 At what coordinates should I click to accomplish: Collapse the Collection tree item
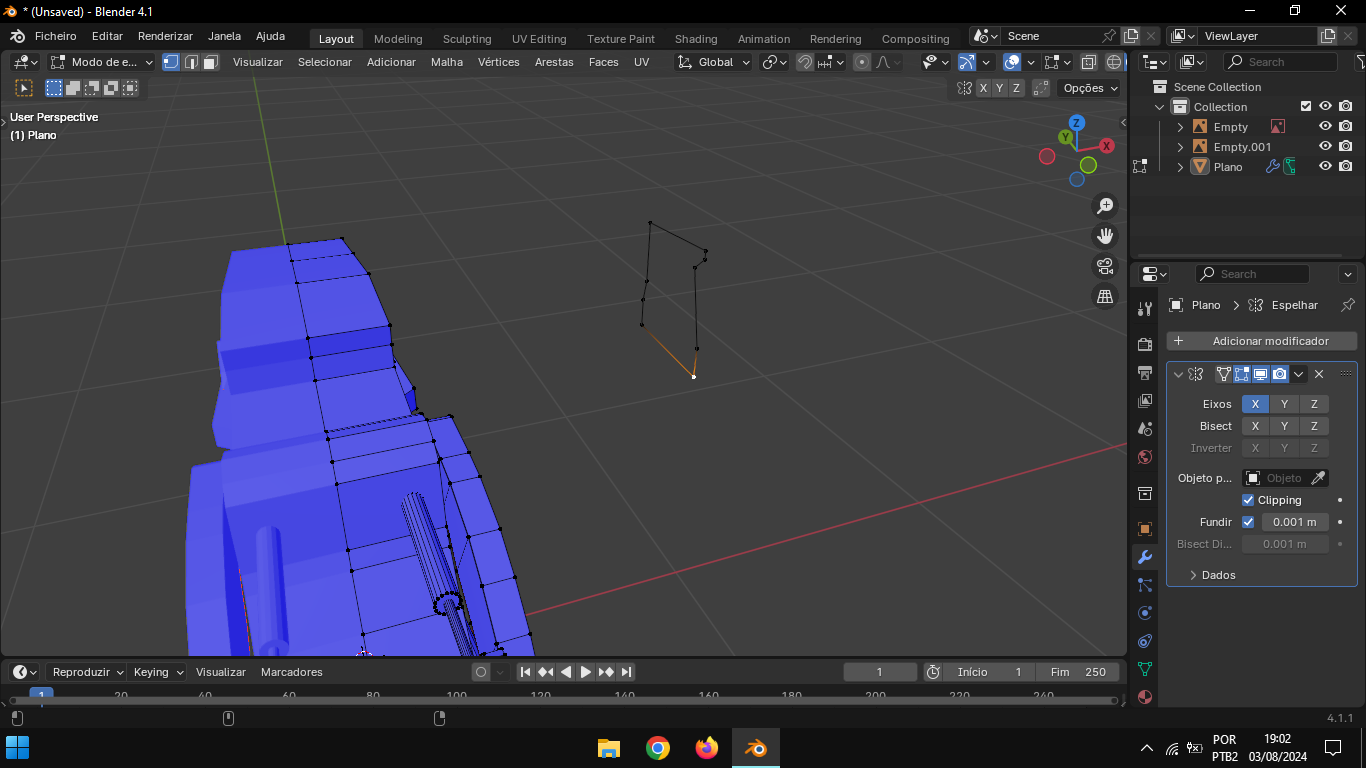pos(1160,107)
